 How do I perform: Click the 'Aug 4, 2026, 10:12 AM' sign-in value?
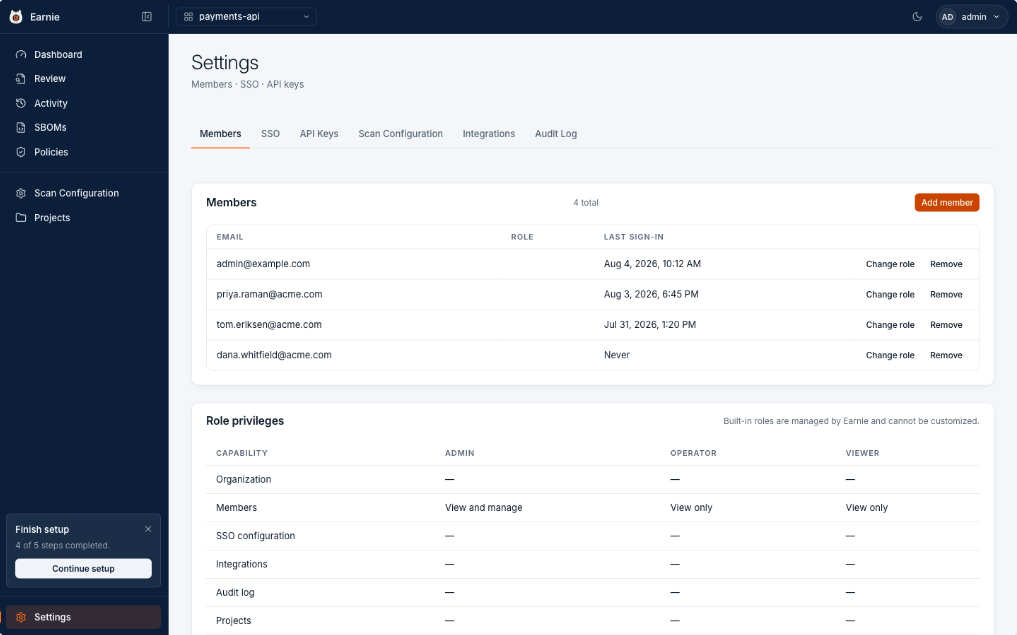[x=652, y=264]
